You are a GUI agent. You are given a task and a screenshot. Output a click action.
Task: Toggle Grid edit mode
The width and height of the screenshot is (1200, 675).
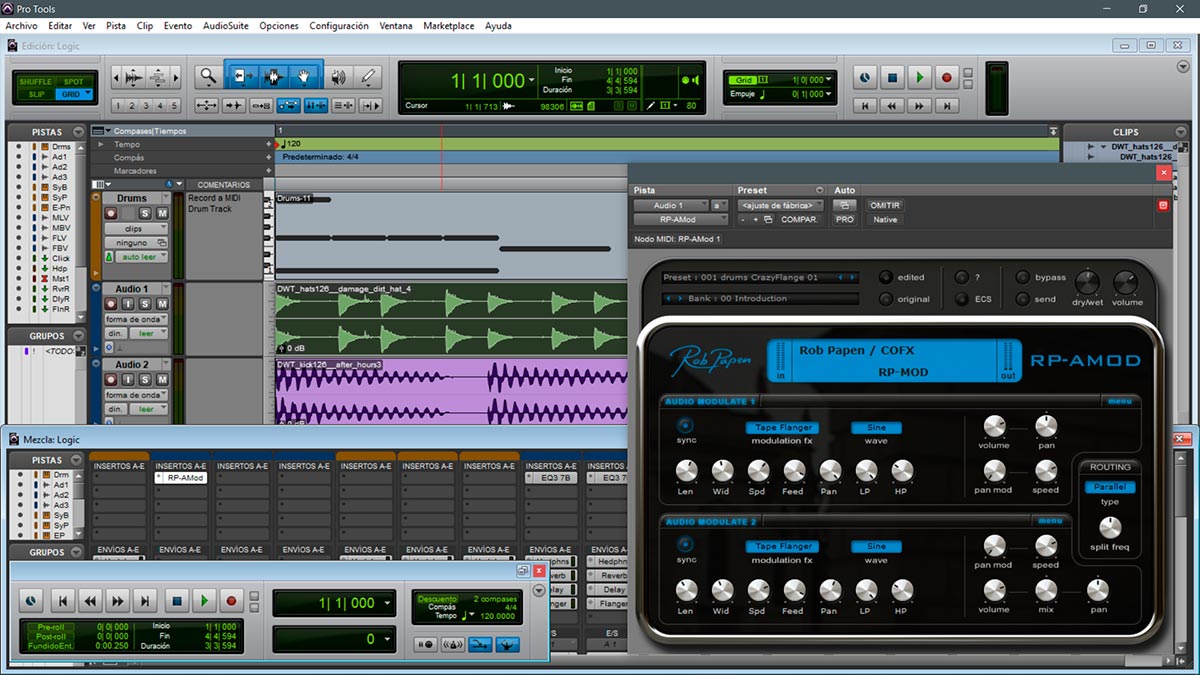[73, 94]
